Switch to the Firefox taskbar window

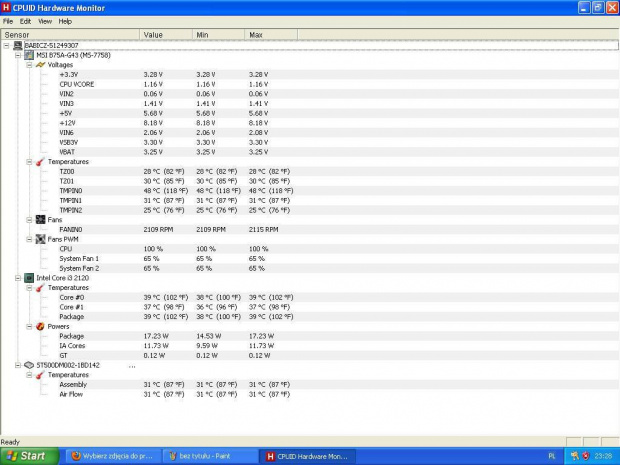114,456
